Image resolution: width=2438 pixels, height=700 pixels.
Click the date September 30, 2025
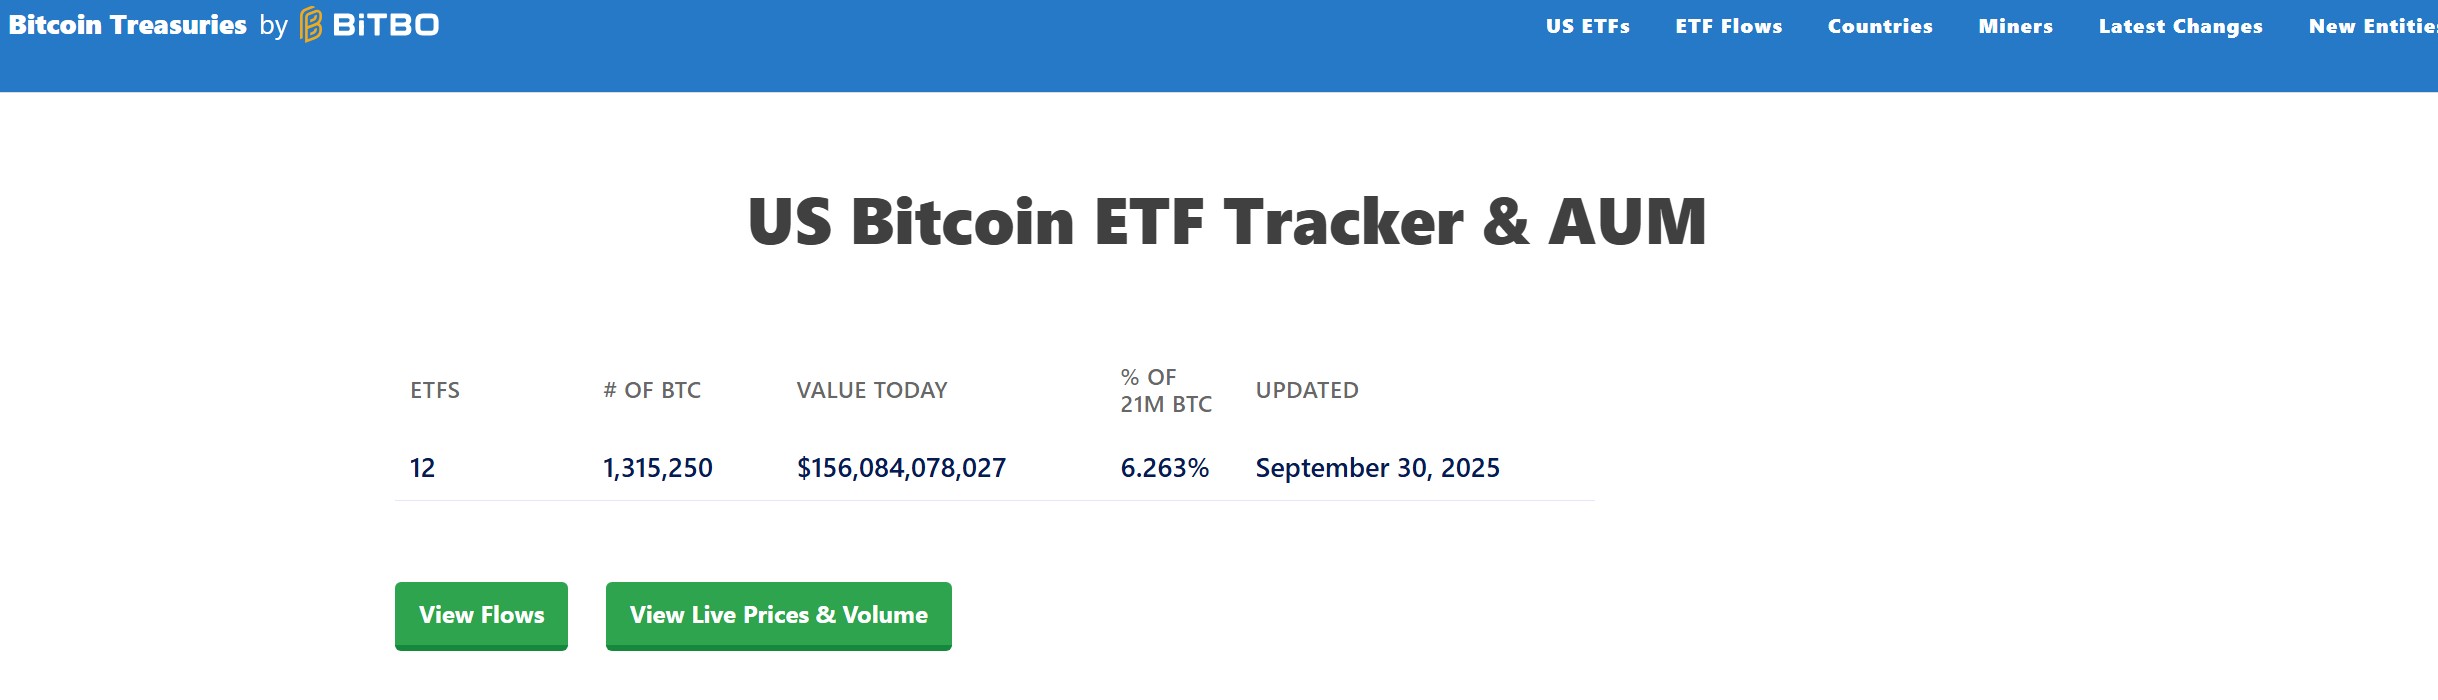tap(1377, 467)
